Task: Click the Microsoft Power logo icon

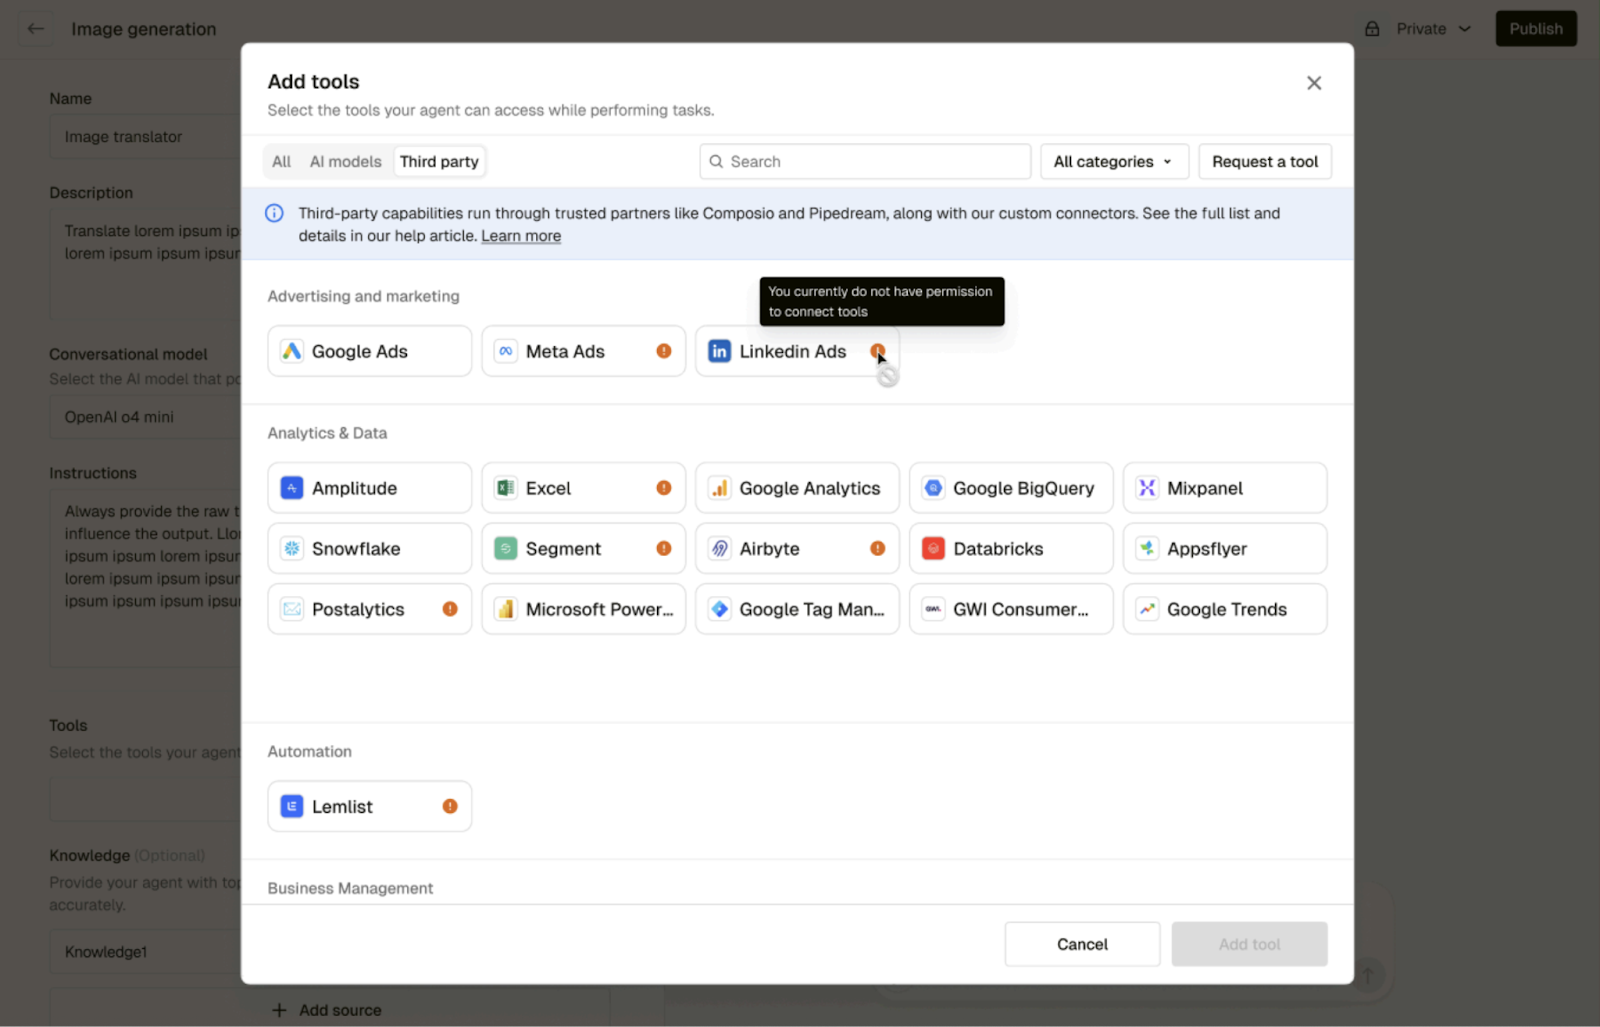Action: click(x=506, y=609)
